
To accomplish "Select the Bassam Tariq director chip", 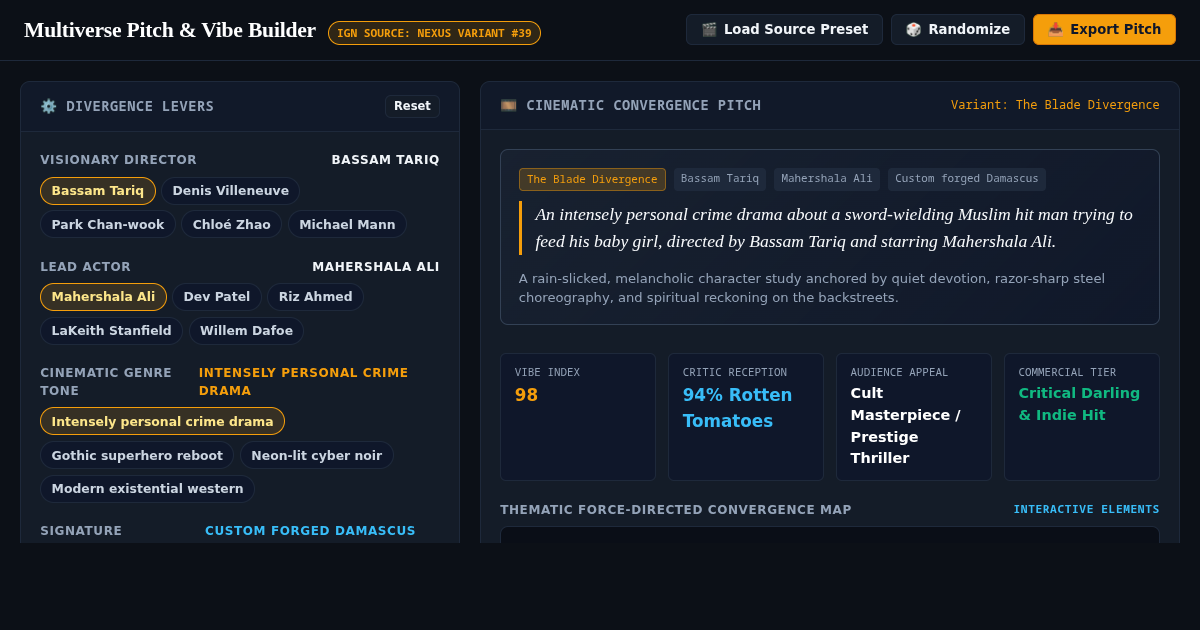I will [98, 191].
